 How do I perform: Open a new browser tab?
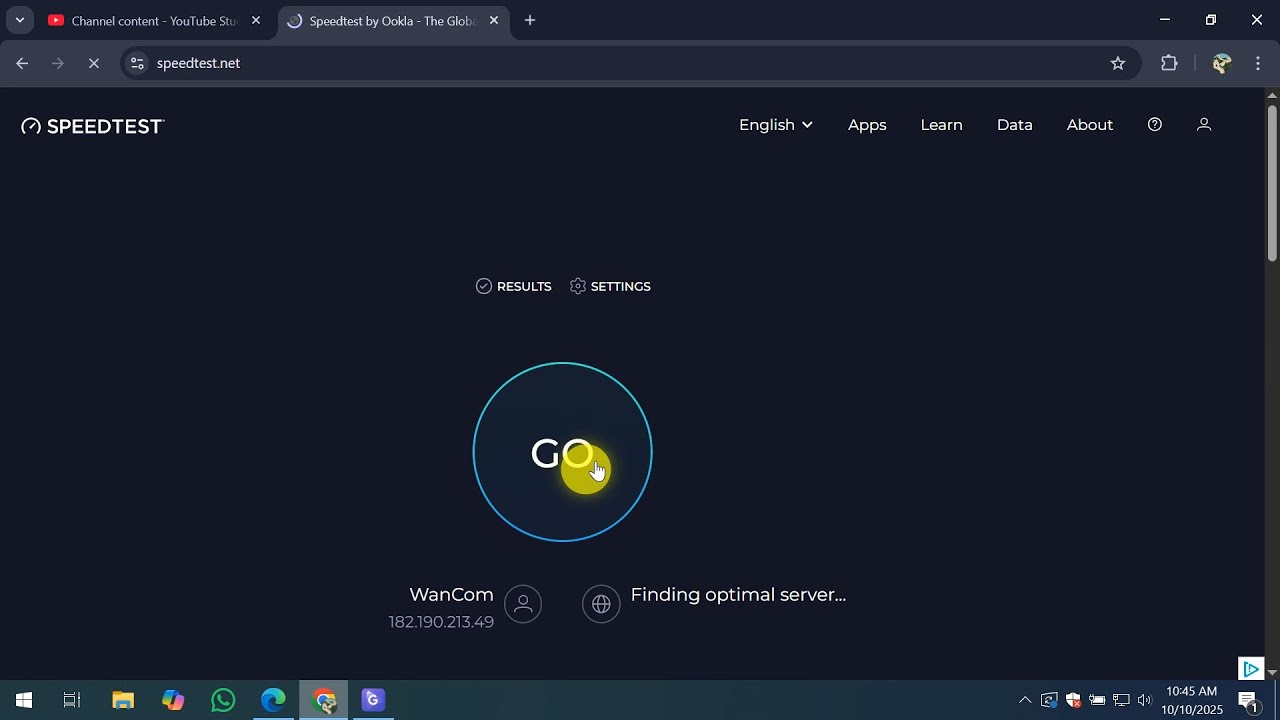click(530, 20)
